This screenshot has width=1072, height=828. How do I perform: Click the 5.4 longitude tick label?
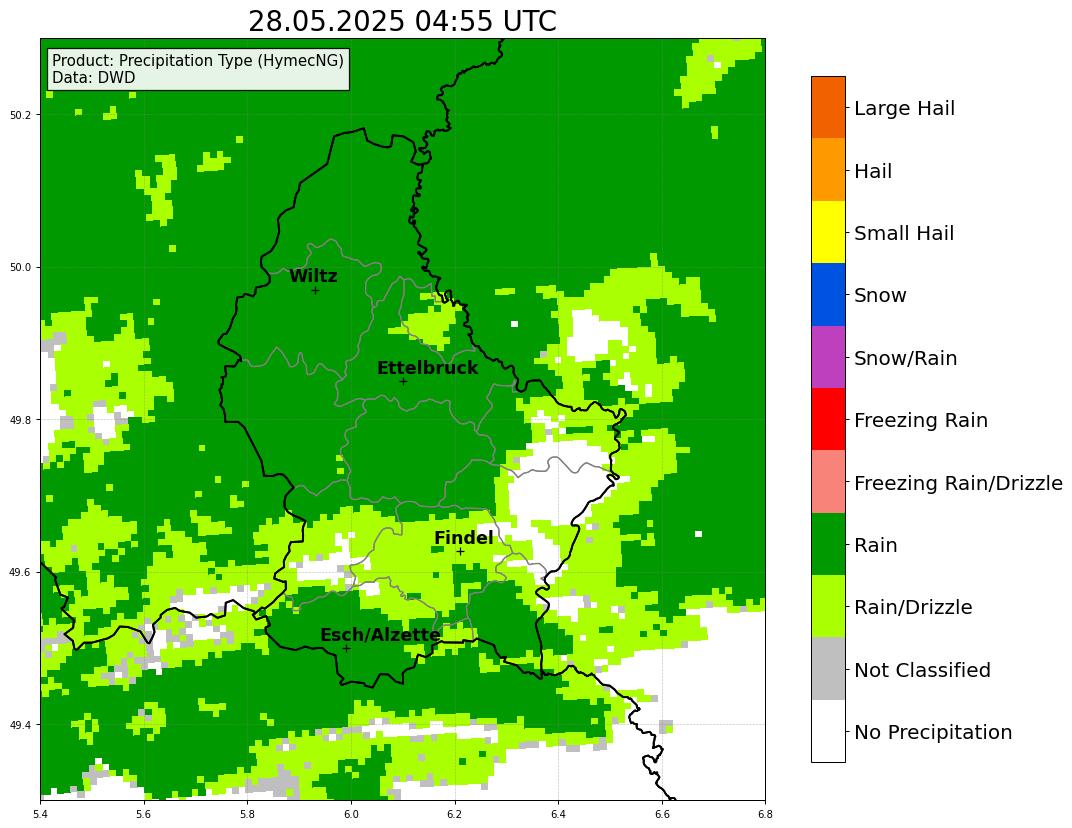pos(41,814)
